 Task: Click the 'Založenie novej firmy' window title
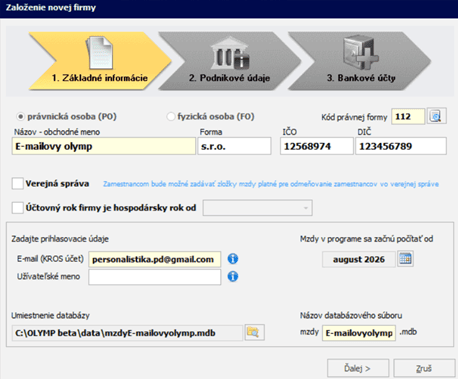[x=51, y=7]
